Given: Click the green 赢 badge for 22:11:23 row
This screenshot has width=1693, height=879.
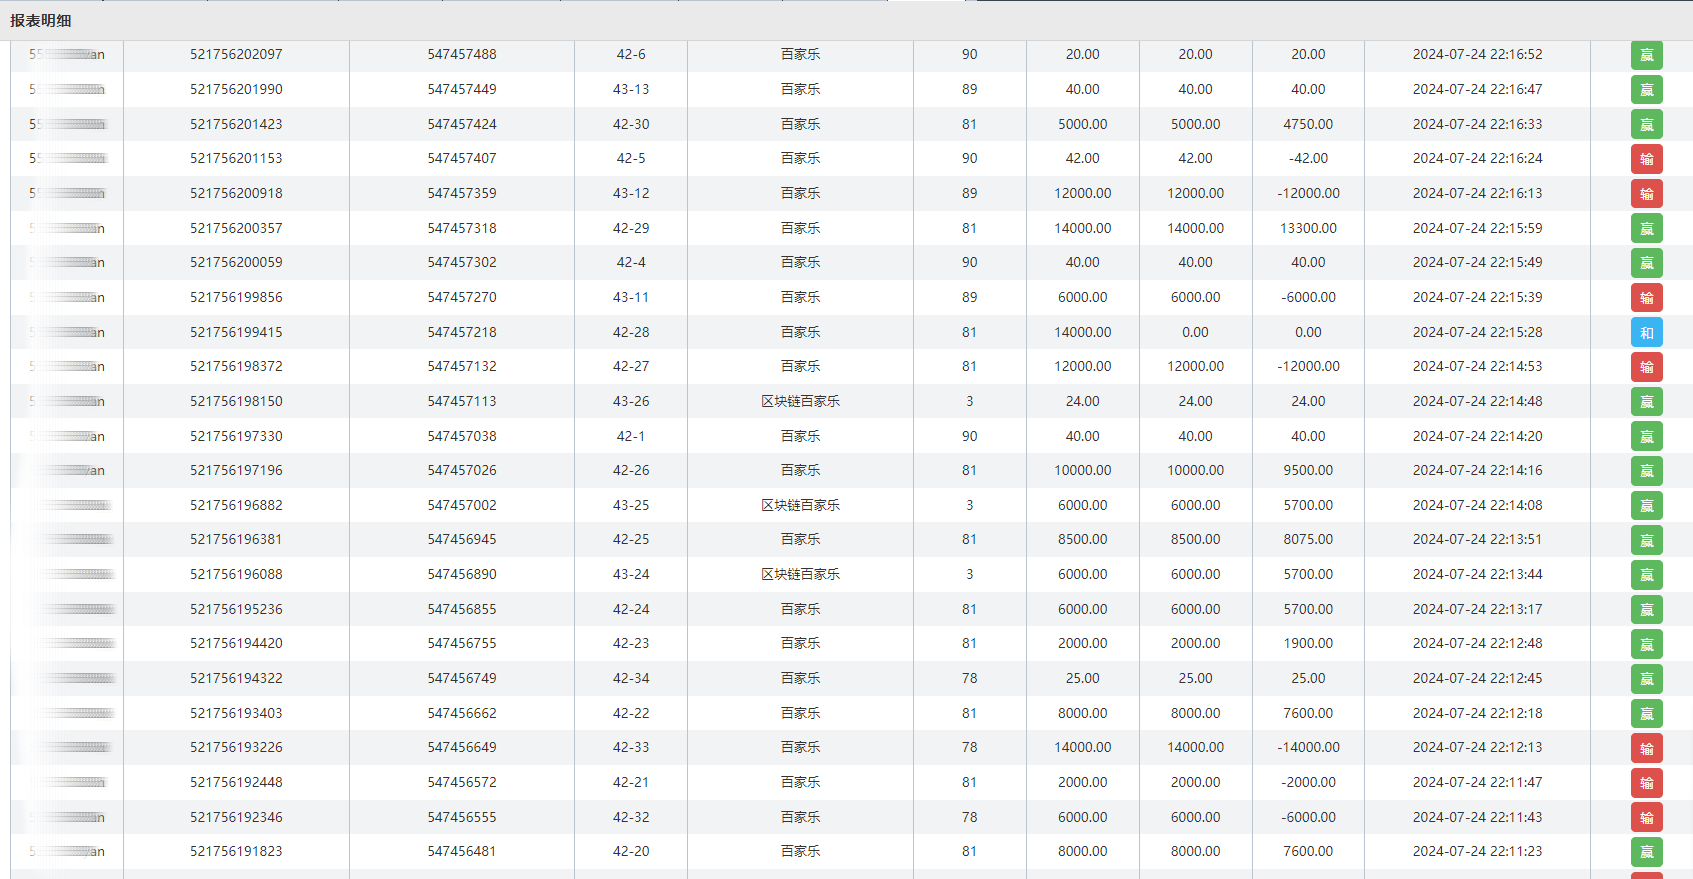Looking at the screenshot, I should click(1646, 852).
